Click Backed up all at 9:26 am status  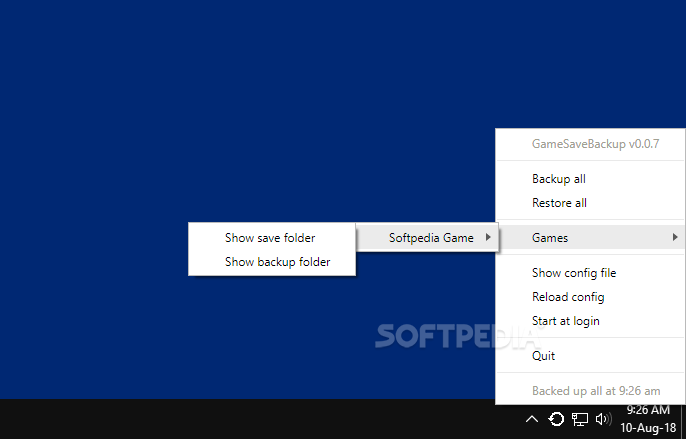(596, 391)
